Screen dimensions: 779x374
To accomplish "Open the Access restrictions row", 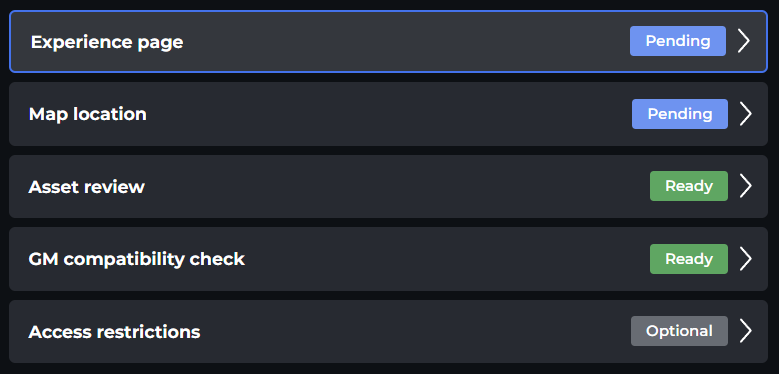I will (389, 331).
